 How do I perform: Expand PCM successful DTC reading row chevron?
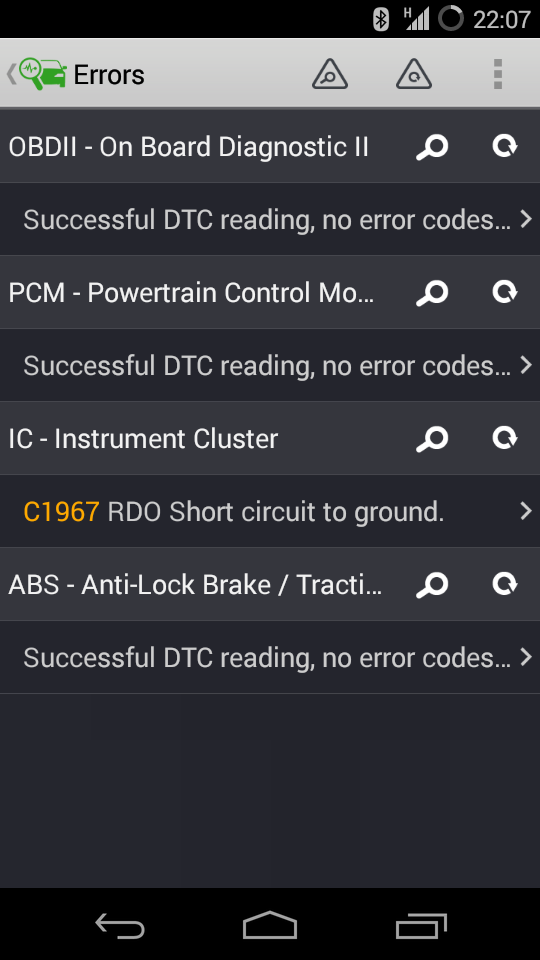(526, 366)
